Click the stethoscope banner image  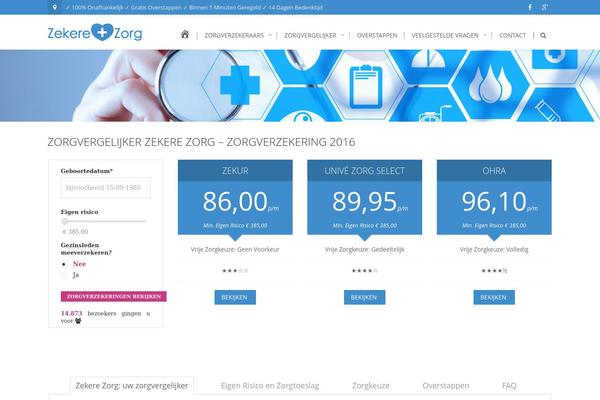[300, 85]
